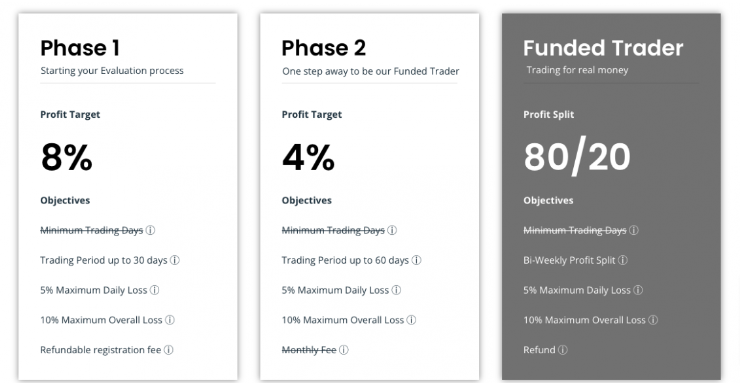Select the Phase 1 card heading
Viewport: 740px width, 383px height.
pos(80,48)
